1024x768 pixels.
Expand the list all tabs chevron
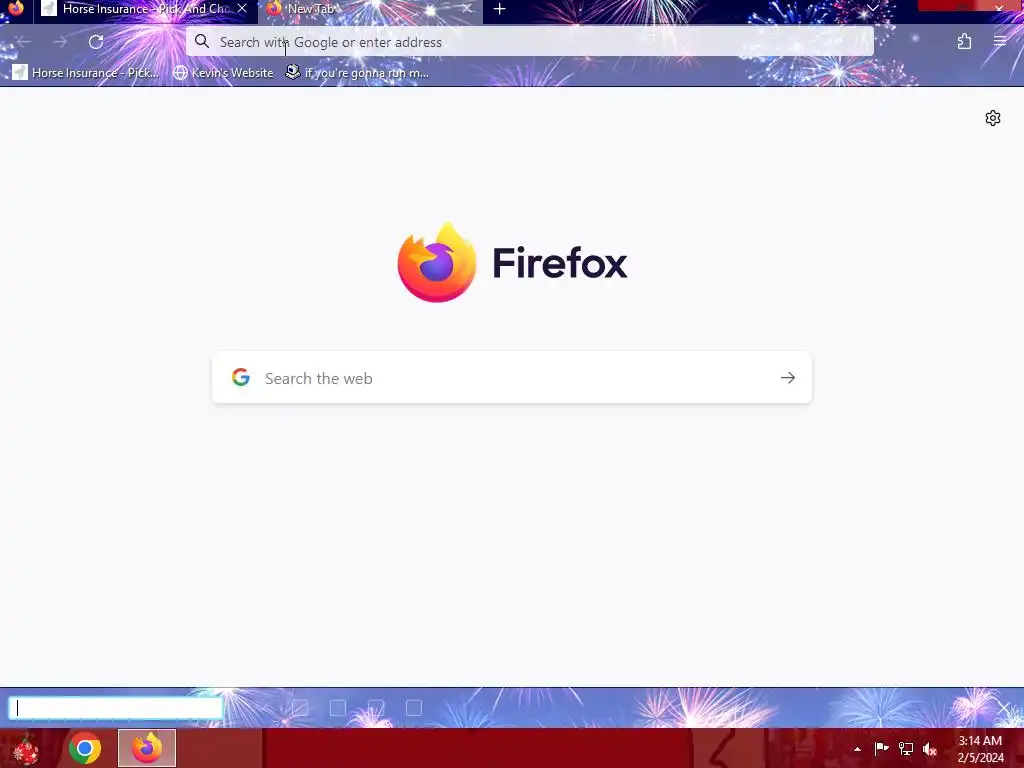872,8
